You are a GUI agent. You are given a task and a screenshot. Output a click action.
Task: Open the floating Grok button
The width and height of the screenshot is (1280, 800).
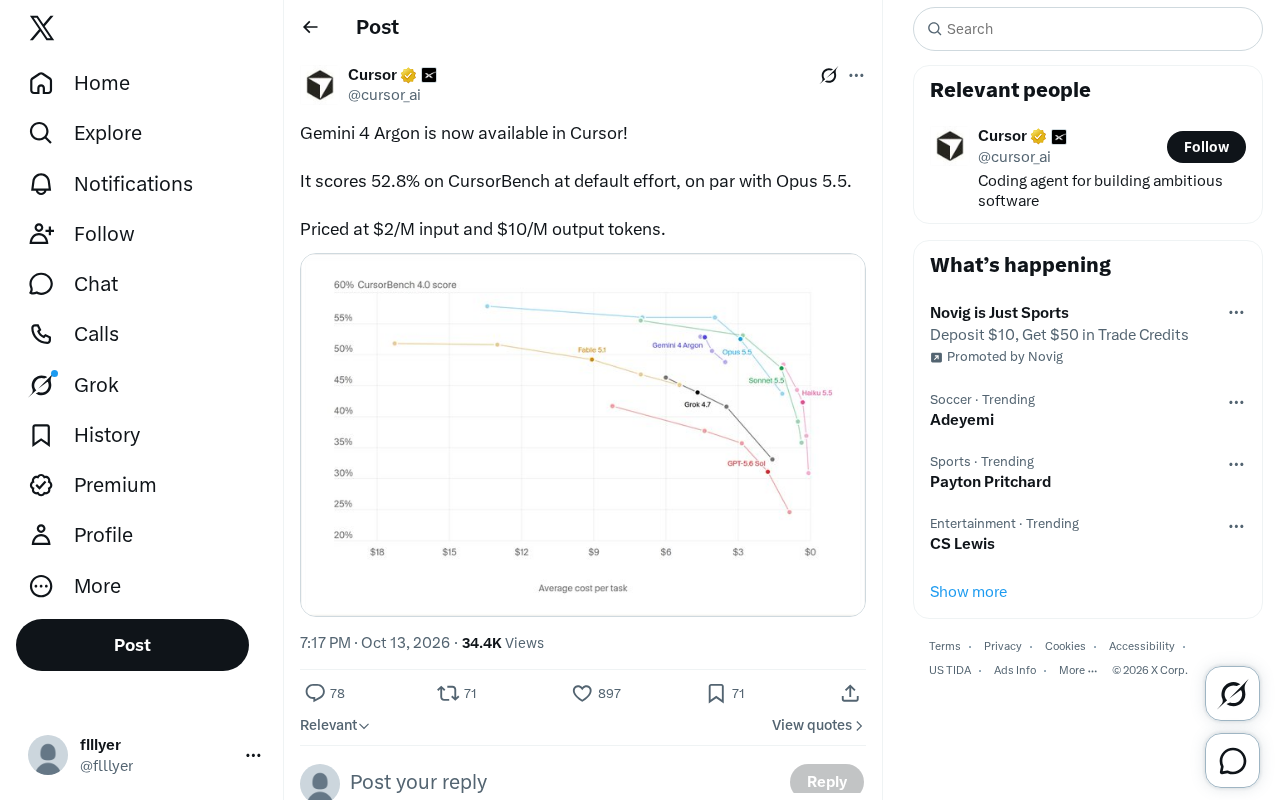tap(1232, 693)
